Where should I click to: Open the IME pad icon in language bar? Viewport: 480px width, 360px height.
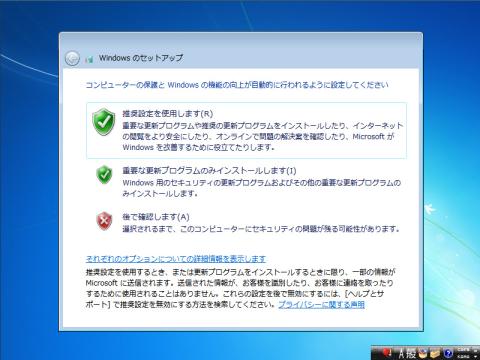(x=422, y=353)
